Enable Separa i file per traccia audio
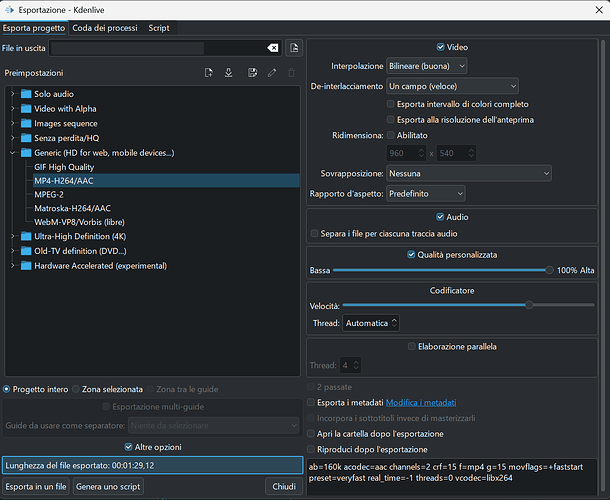The width and height of the screenshot is (610, 500). point(314,233)
